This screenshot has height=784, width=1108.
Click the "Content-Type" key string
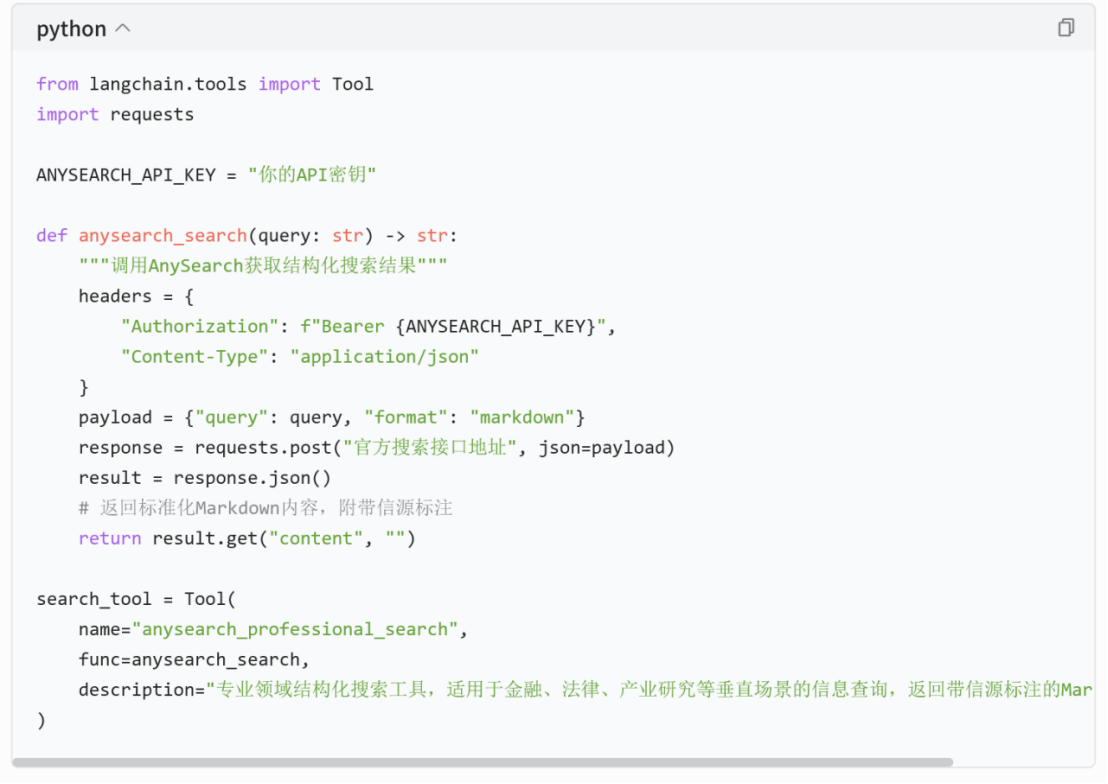194,357
